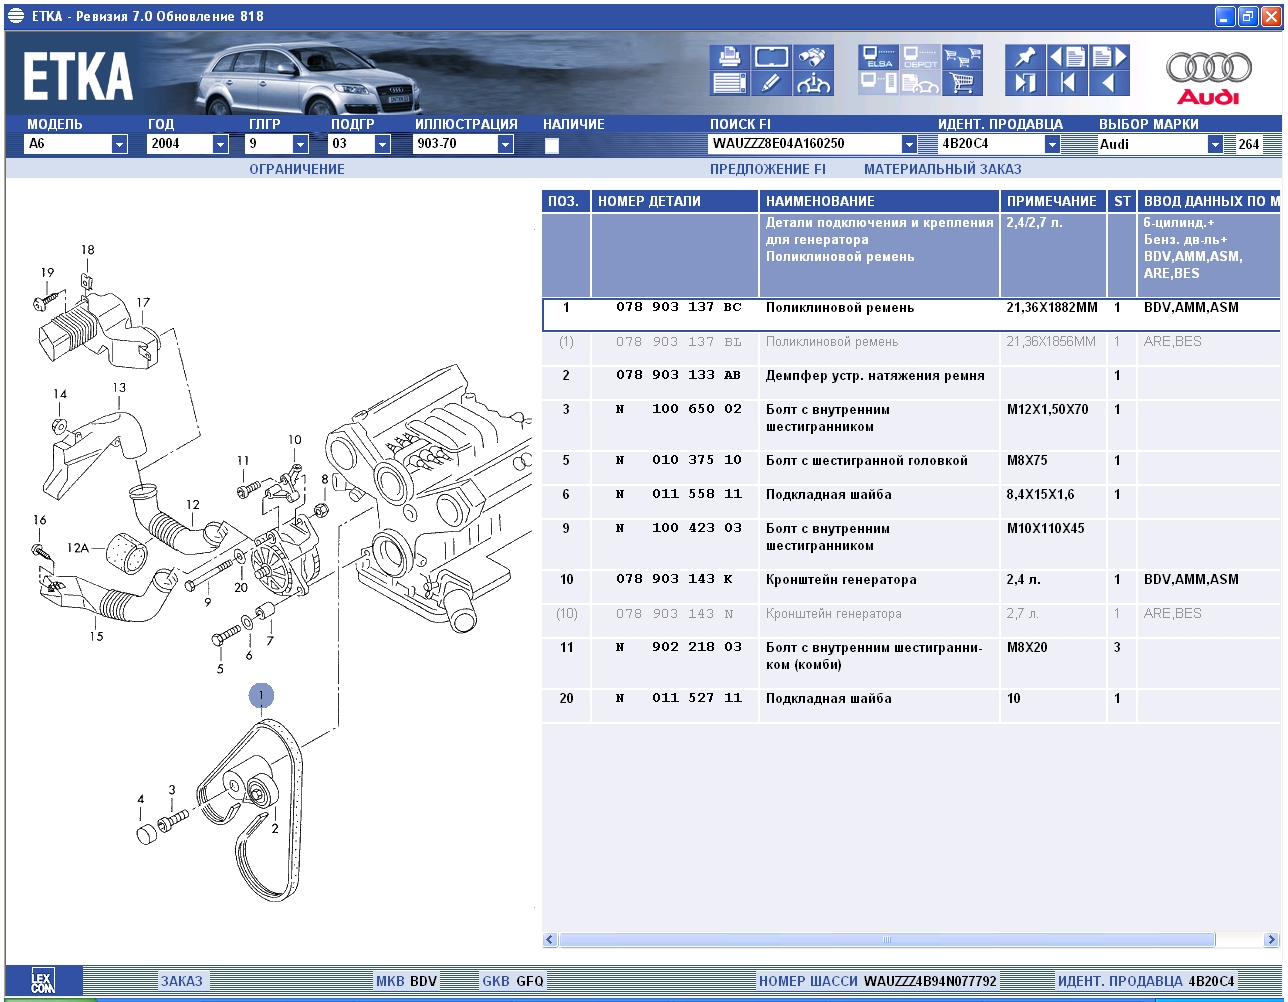Click the ETKA logo banner
Image resolution: width=1288 pixels, height=1002 pixels.
[x=78, y=76]
